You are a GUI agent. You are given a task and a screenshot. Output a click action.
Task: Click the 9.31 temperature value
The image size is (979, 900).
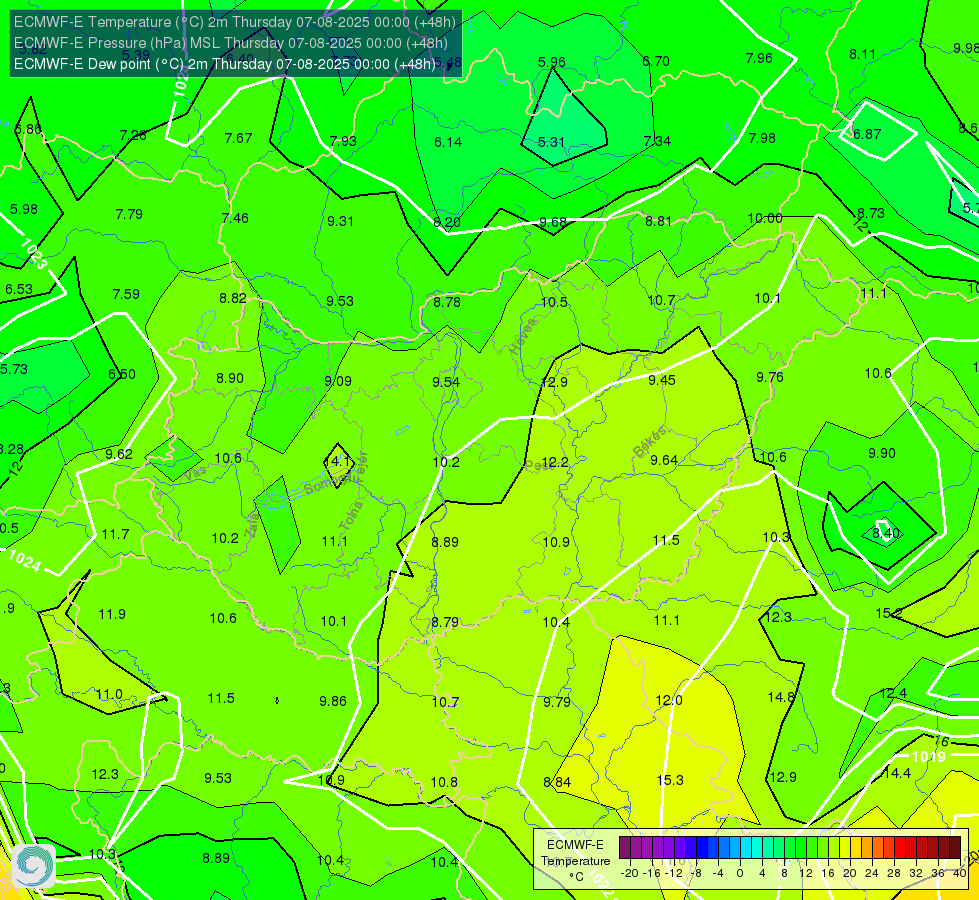[x=340, y=221]
